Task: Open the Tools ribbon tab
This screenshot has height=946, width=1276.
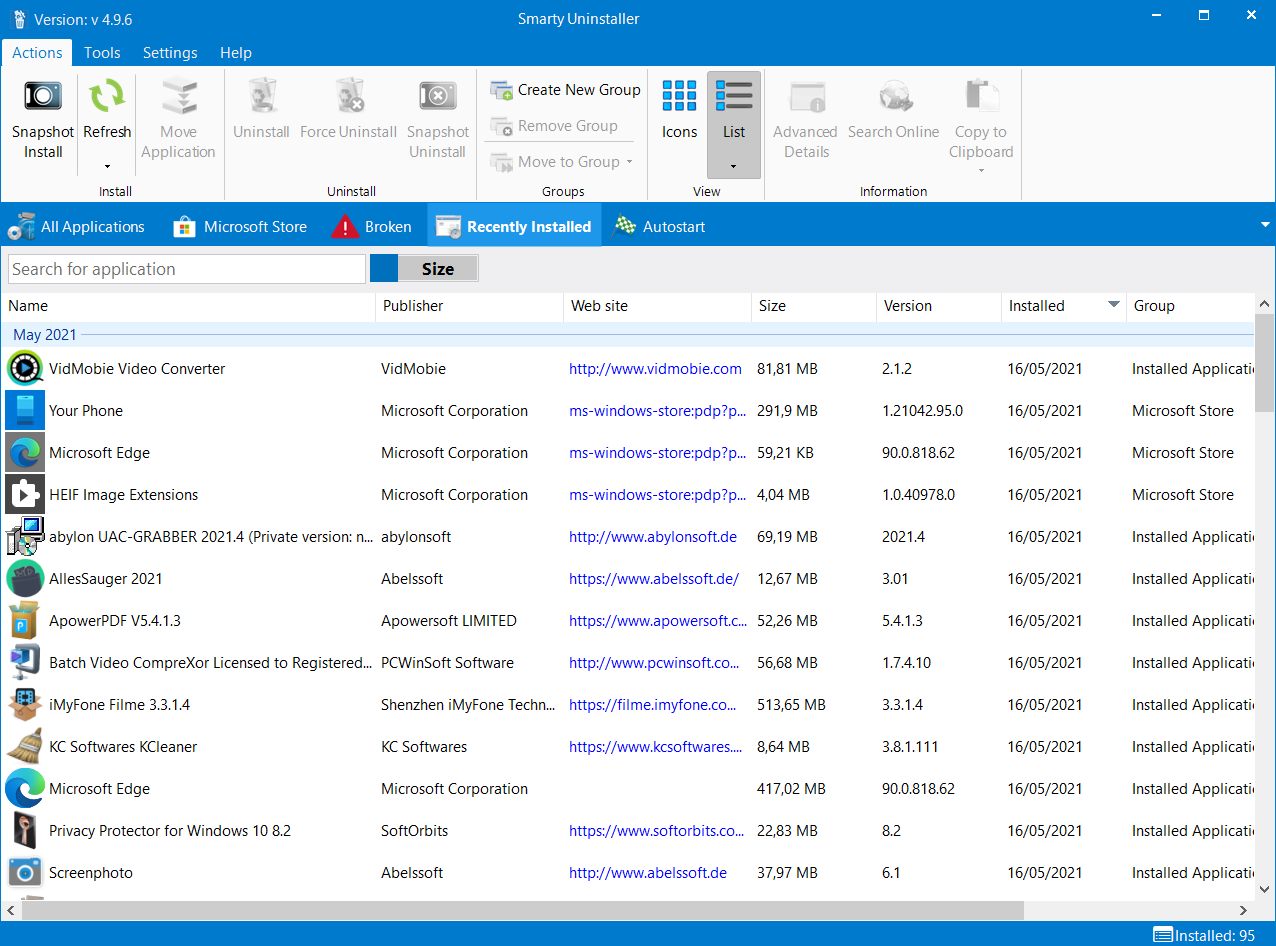Action: [x=102, y=53]
